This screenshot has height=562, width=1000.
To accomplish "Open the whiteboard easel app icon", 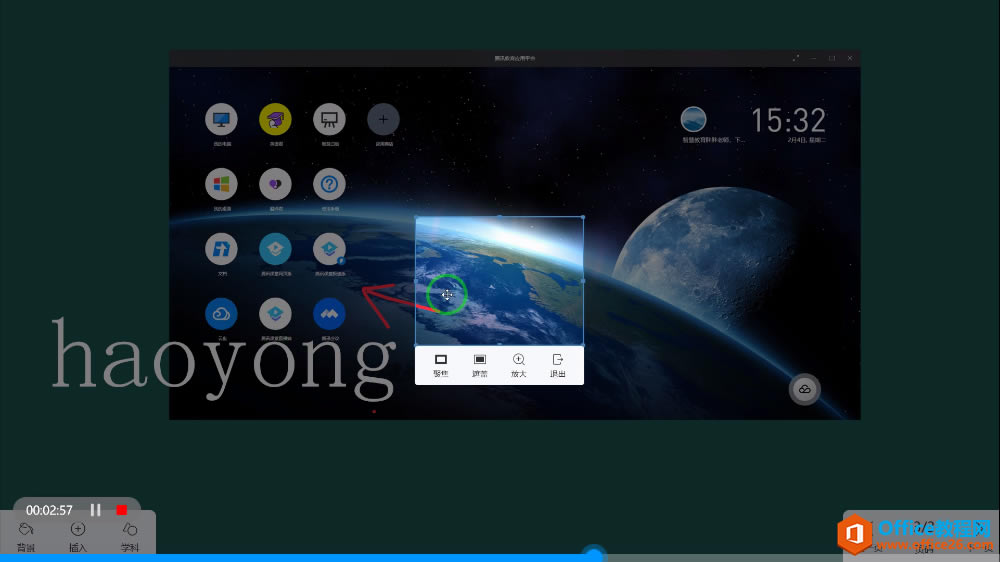I will click(329, 119).
